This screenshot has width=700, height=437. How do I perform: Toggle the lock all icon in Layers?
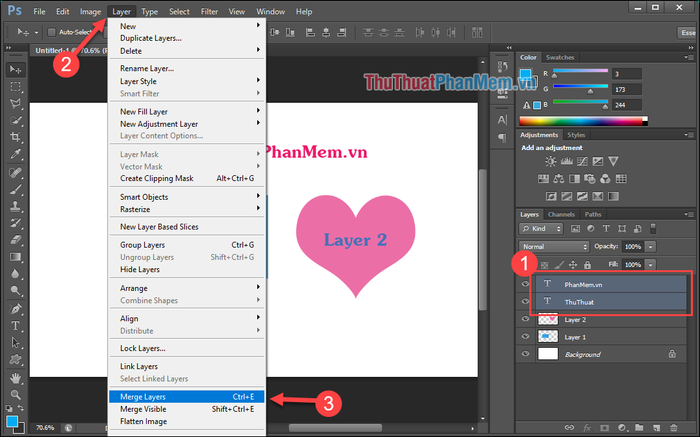[588, 265]
